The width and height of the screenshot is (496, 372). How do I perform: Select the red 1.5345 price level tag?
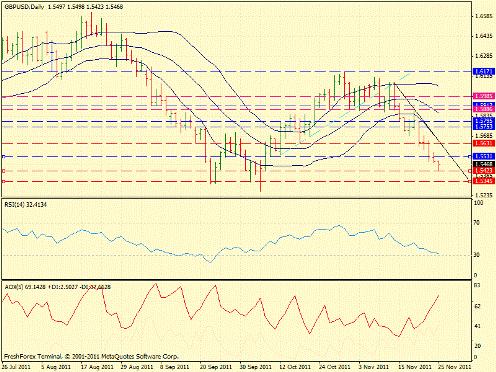tap(484, 181)
